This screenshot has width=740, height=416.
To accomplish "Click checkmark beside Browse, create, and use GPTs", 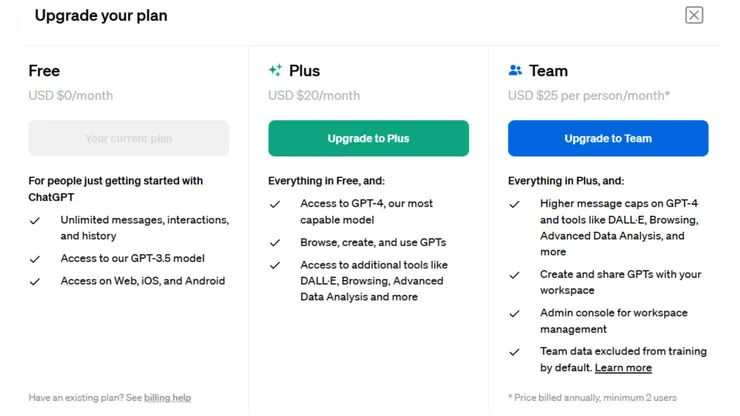I will tap(275, 243).
